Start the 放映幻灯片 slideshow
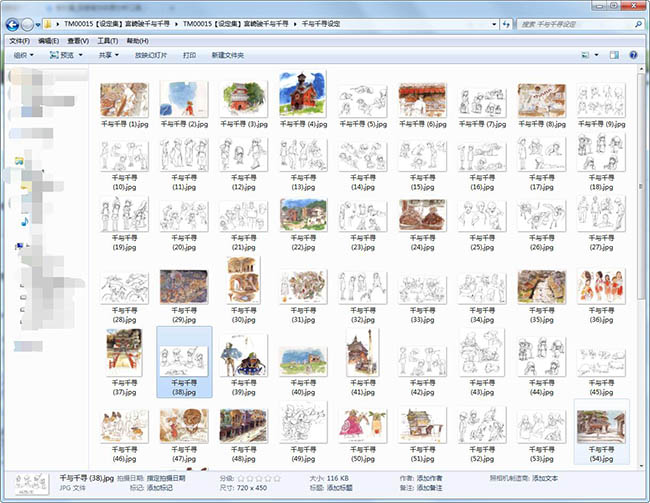 pos(151,55)
